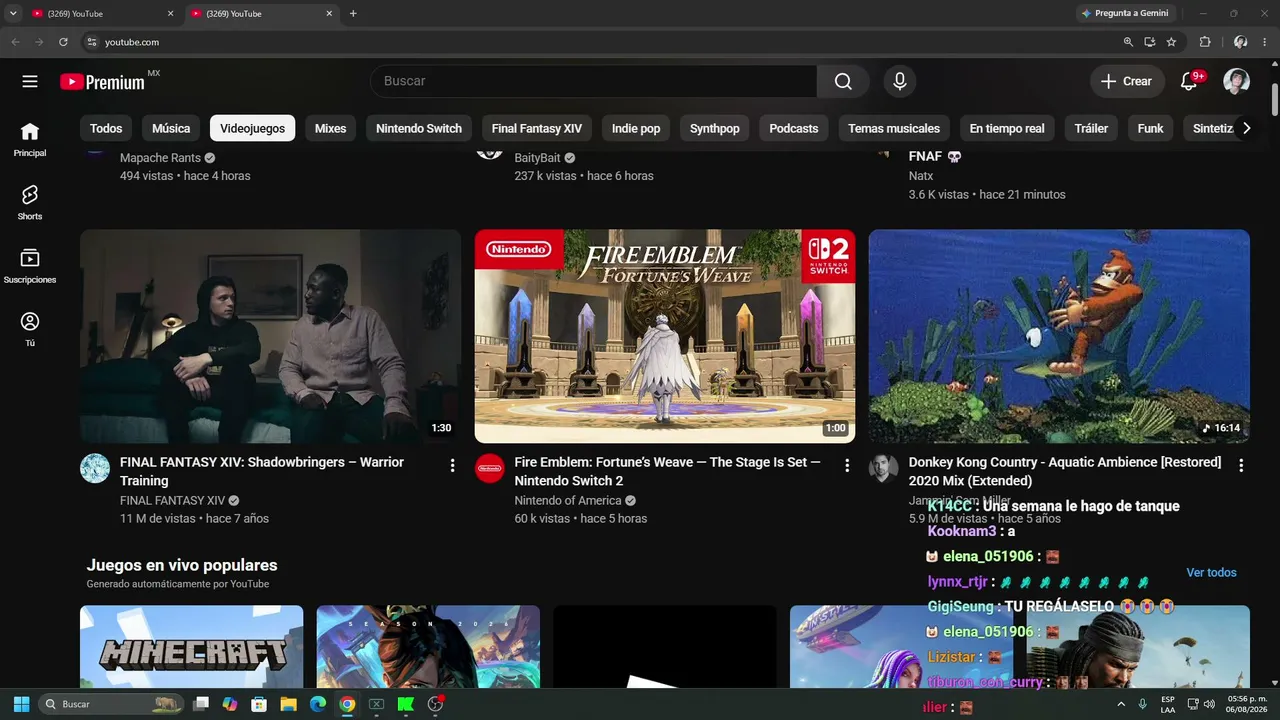1280x720 pixels.
Task: Click the youtube.com address bar
Action: pyautogui.click(x=600, y=42)
